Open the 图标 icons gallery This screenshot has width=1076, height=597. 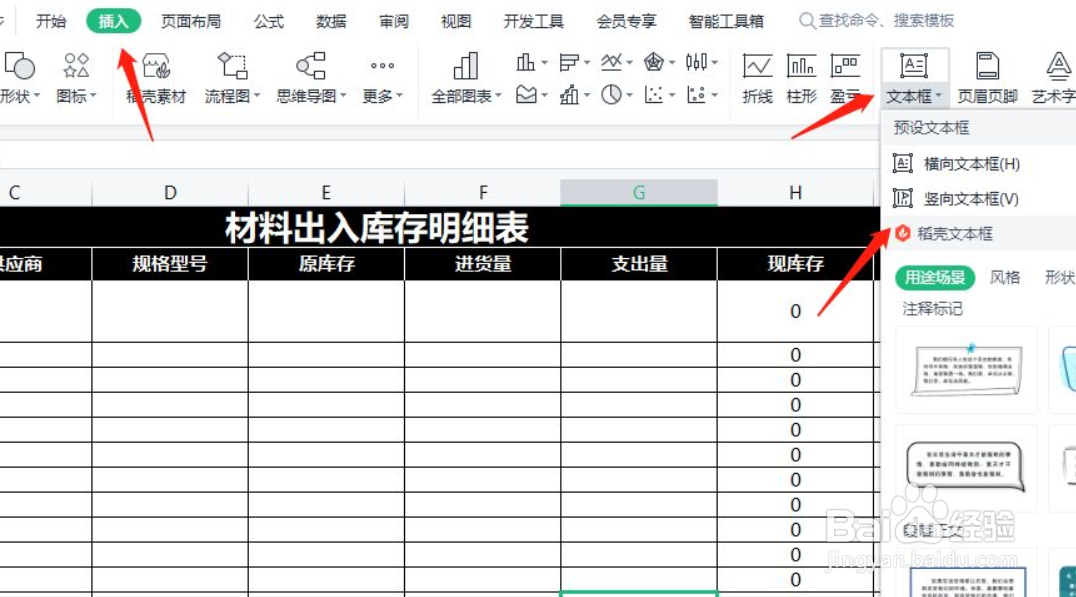(x=76, y=77)
